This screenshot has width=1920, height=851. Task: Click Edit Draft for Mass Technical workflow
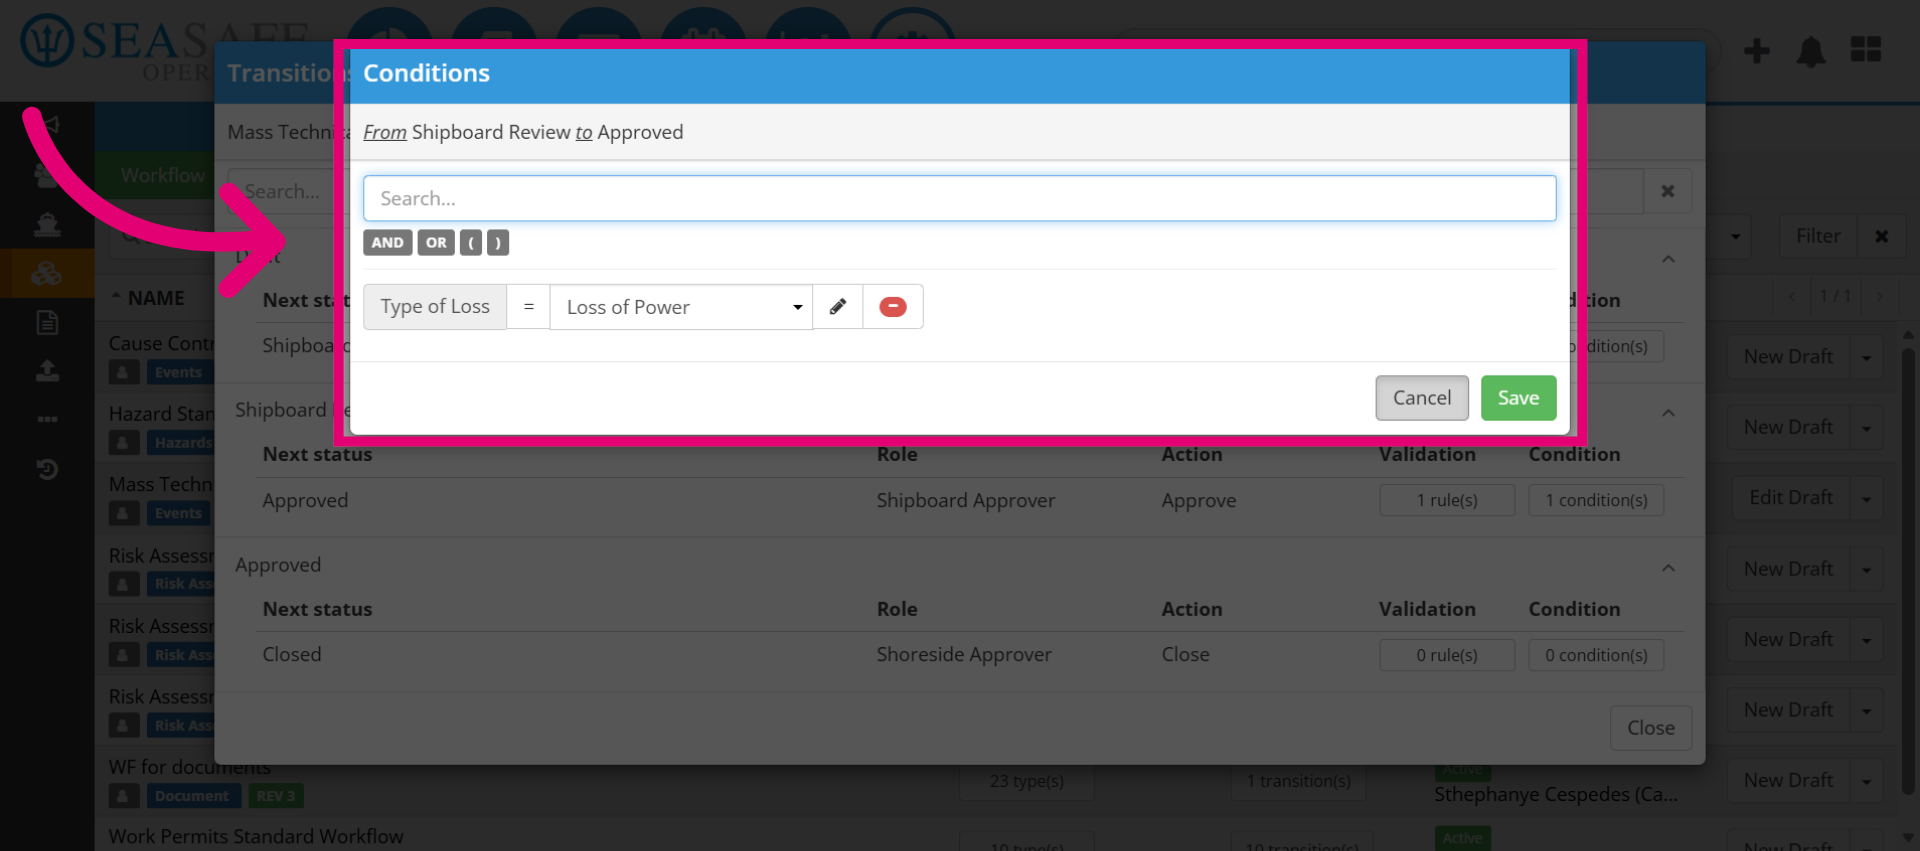(x=1791, y=498)
